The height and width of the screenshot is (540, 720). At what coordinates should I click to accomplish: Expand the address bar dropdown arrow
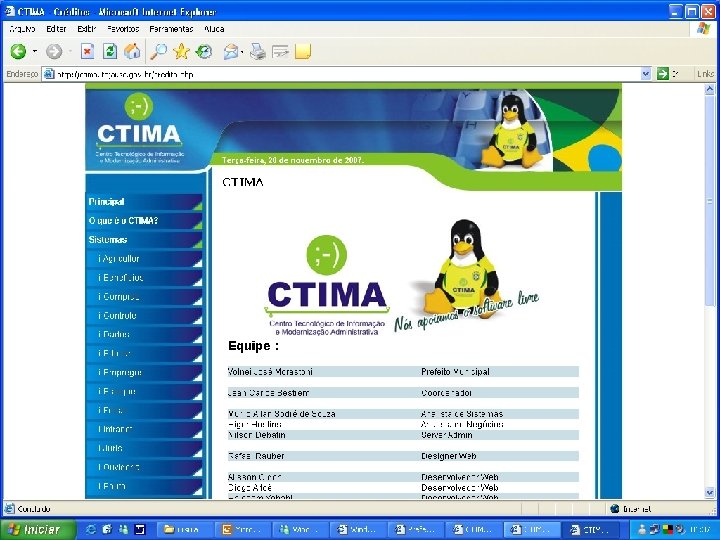[x=646, y=74]
